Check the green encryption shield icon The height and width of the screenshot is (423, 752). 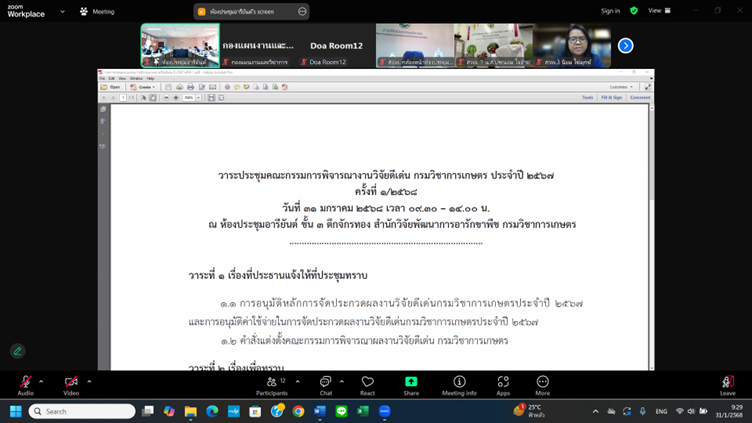[634, 11]
